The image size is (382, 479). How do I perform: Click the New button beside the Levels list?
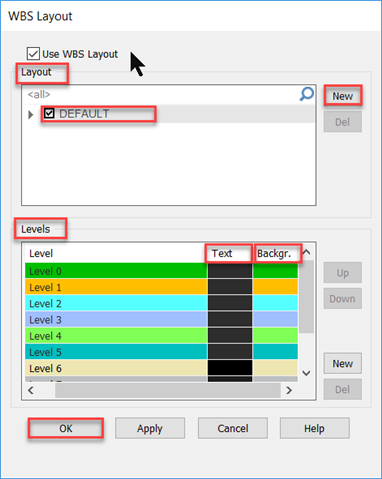click(343, 363)
